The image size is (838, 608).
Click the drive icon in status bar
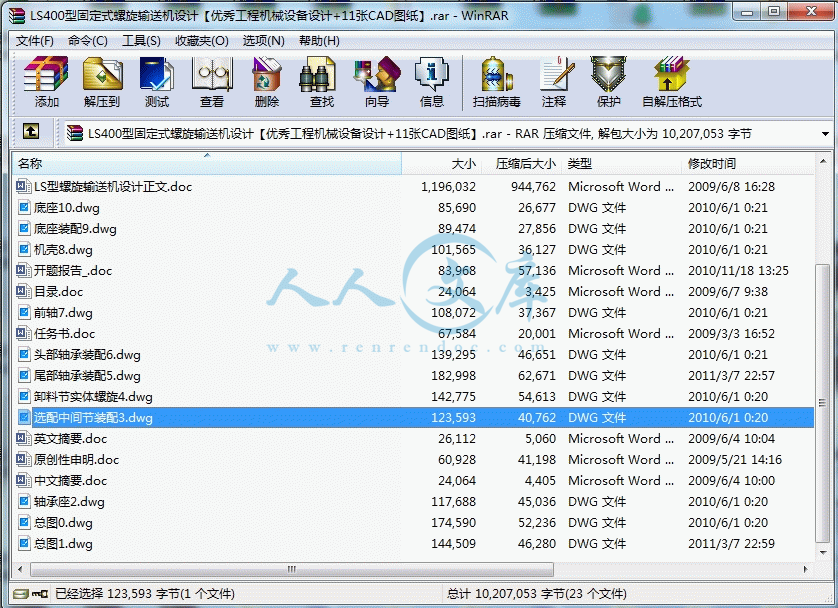[20, 594]
